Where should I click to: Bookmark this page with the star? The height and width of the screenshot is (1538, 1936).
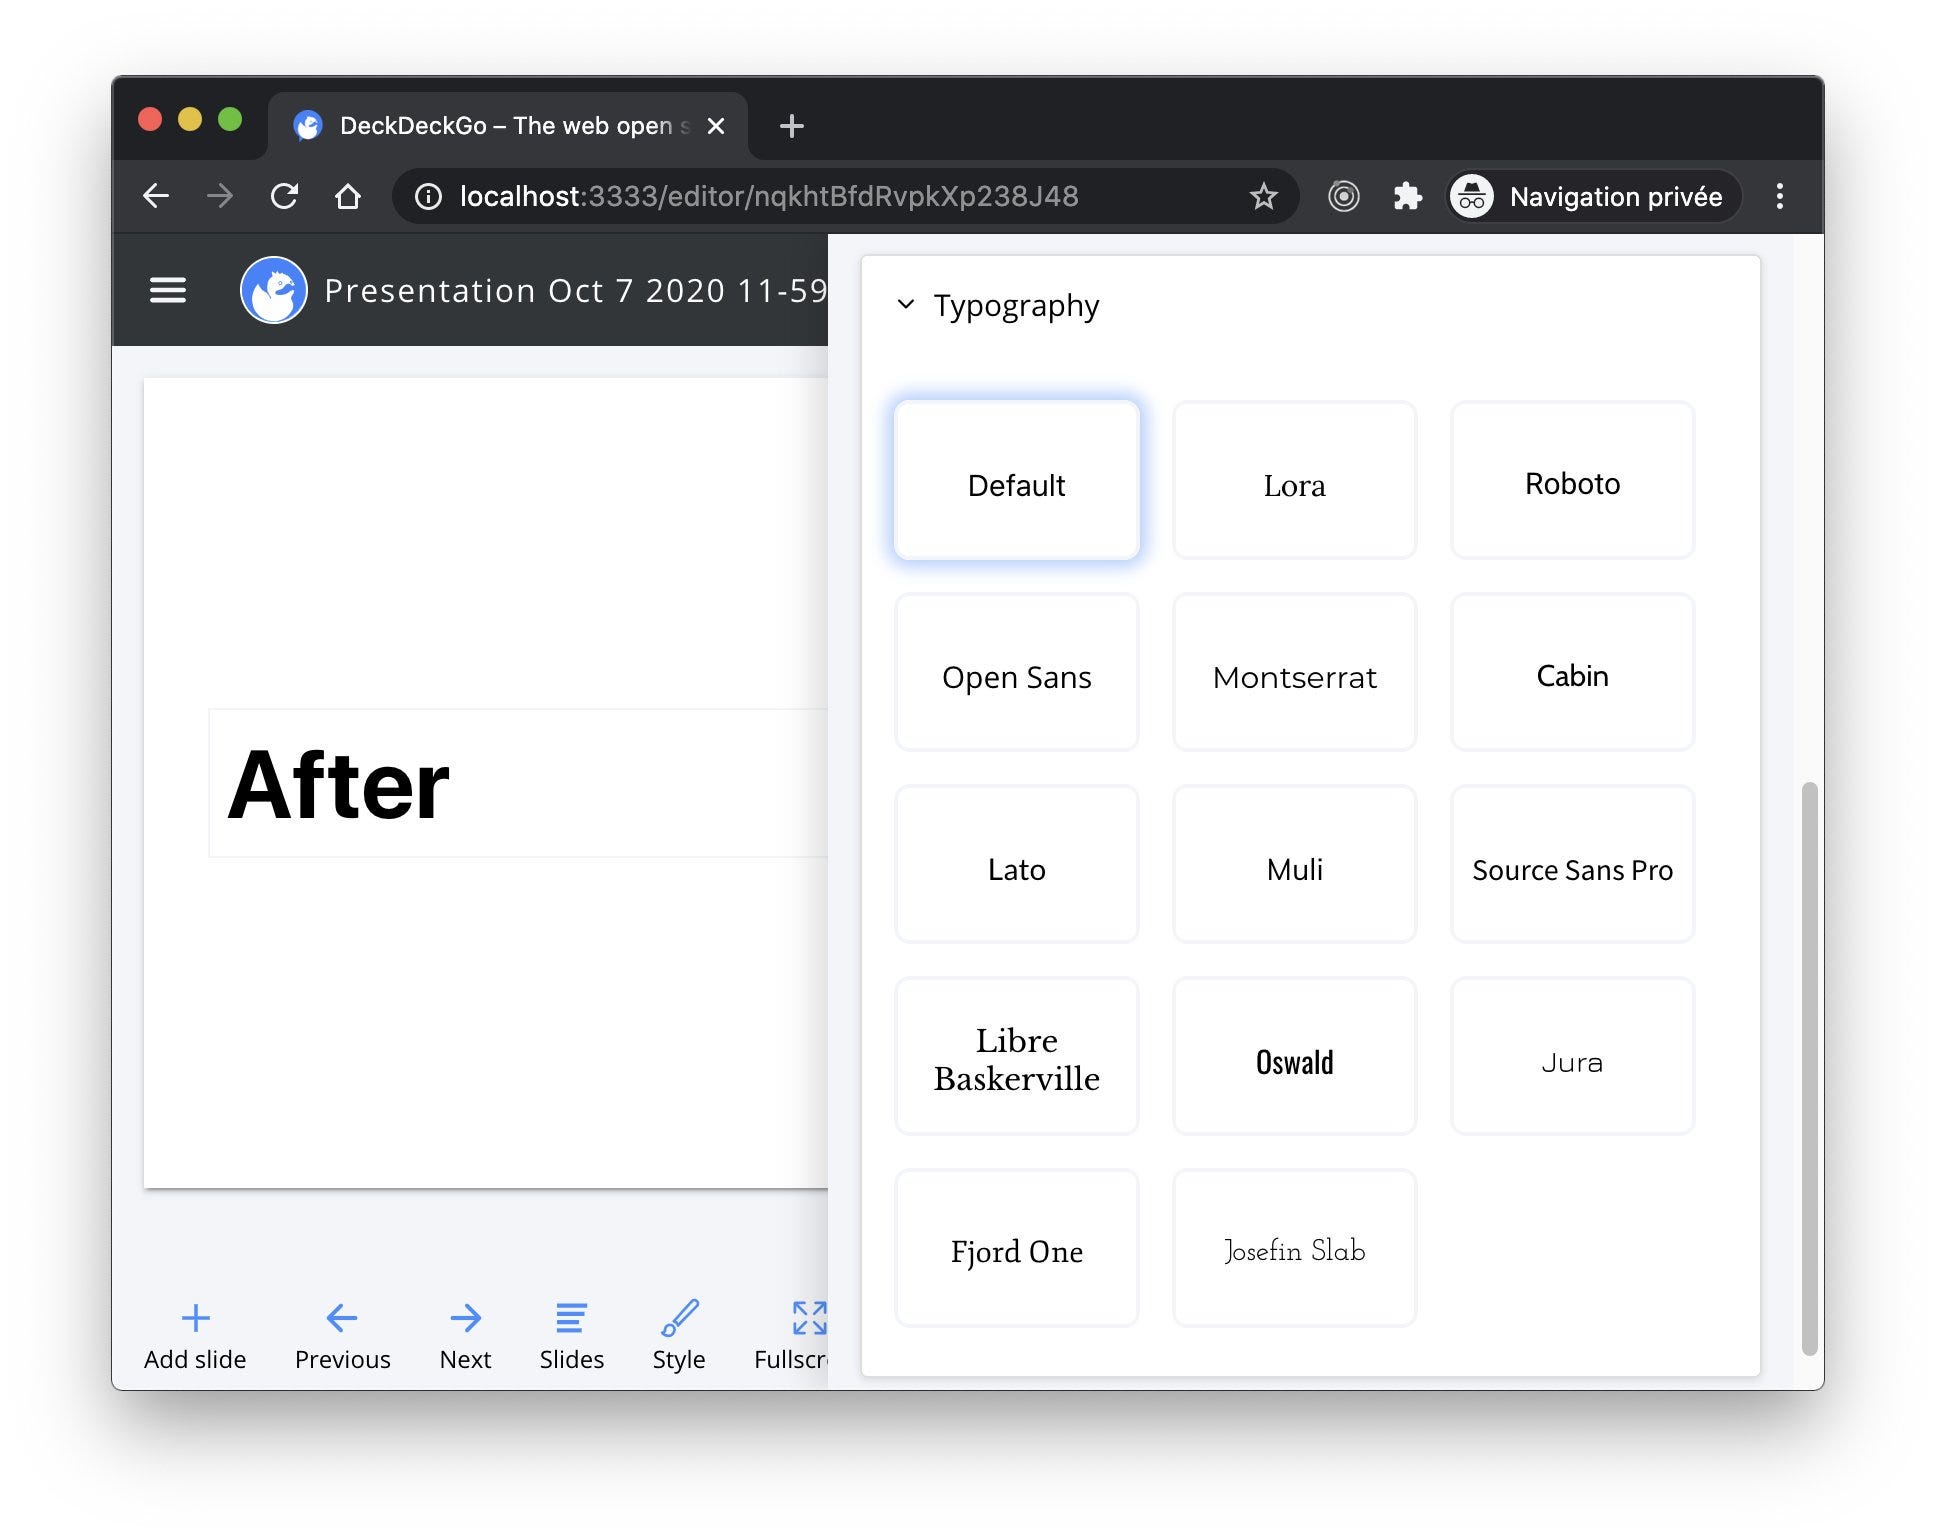1263,196
